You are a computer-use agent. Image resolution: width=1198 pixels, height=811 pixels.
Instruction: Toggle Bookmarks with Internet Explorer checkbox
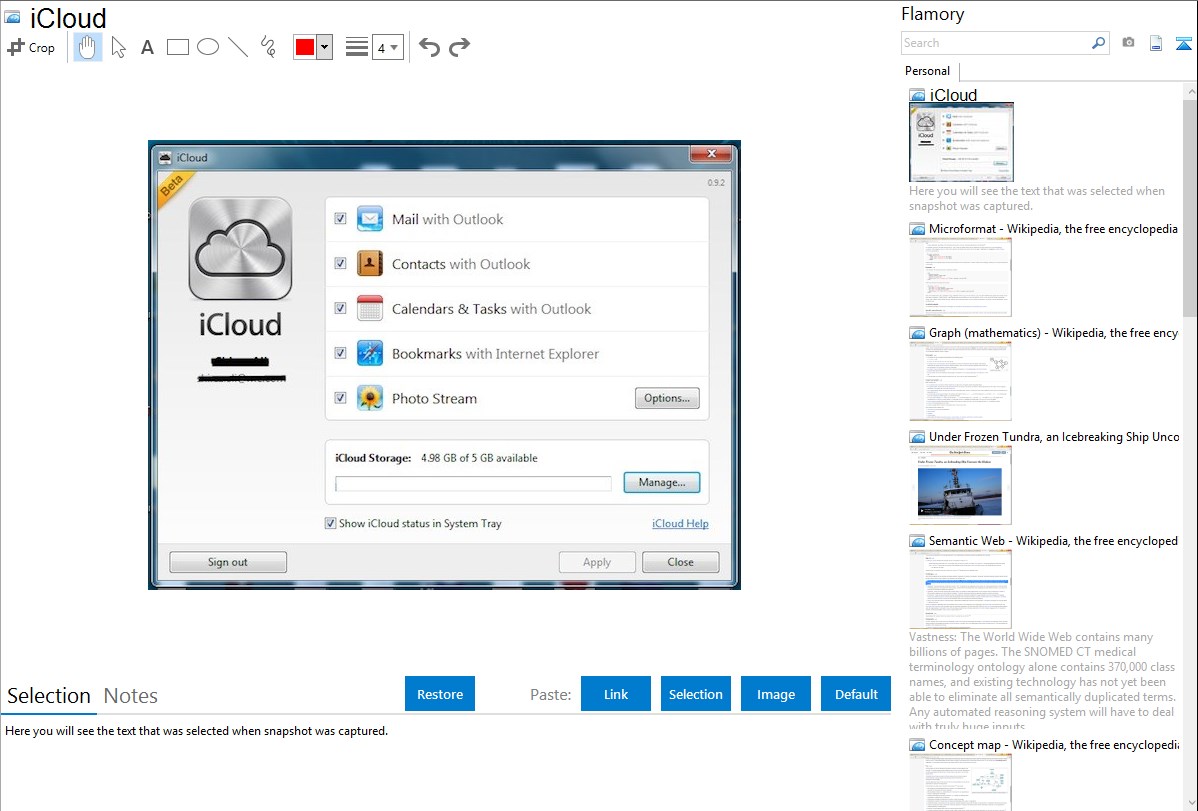341,353
